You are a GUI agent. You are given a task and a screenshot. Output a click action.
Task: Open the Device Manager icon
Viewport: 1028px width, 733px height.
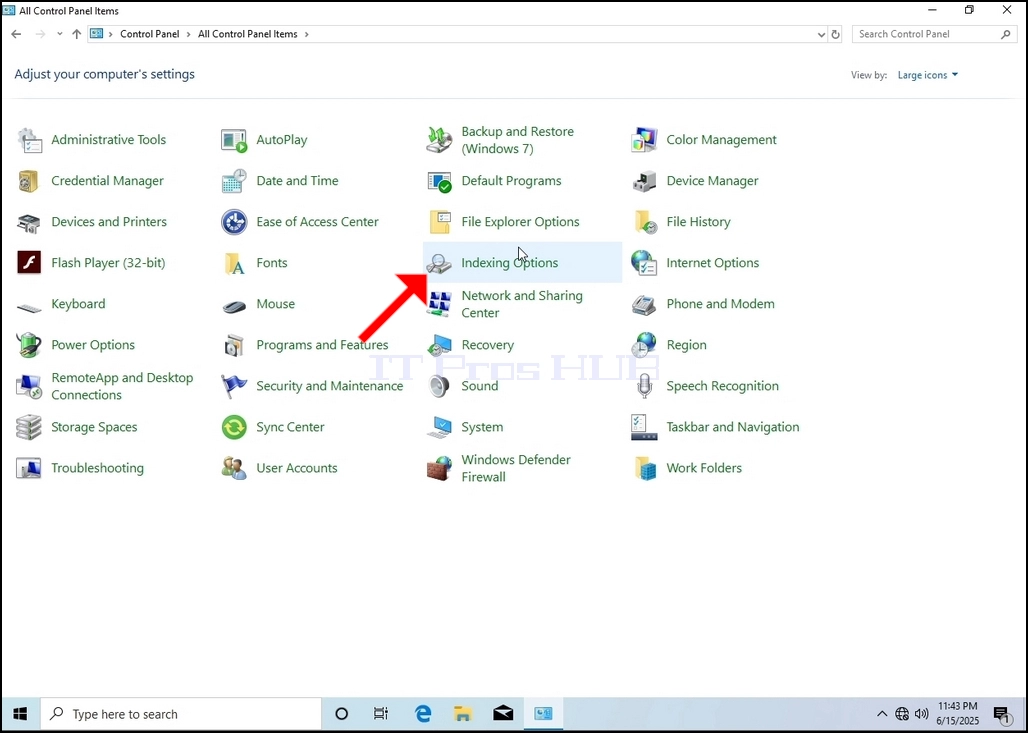[644, 181]
